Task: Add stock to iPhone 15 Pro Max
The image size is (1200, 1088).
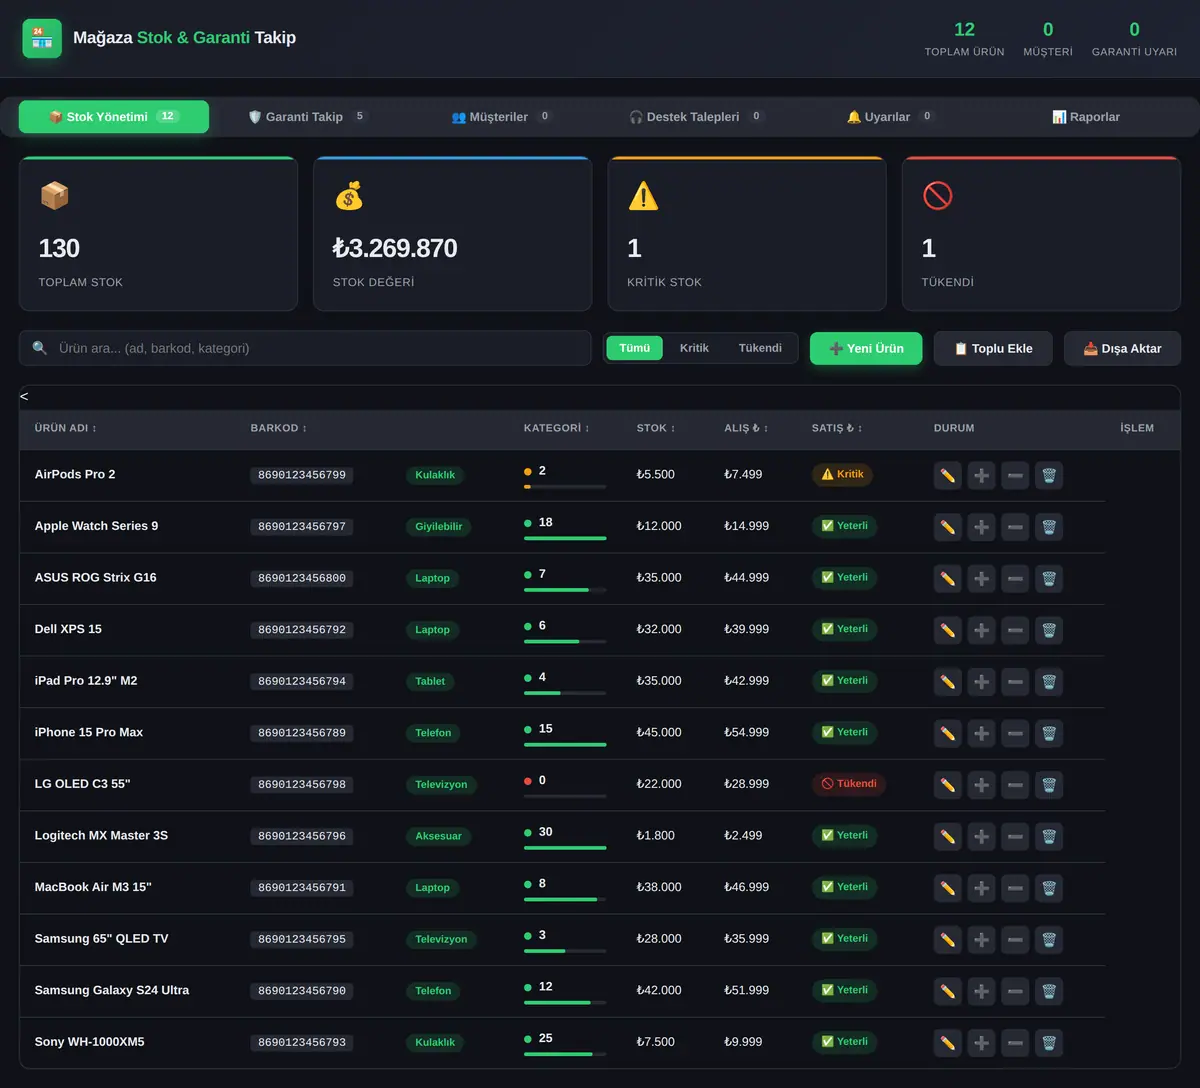Action: click(982, 733)
